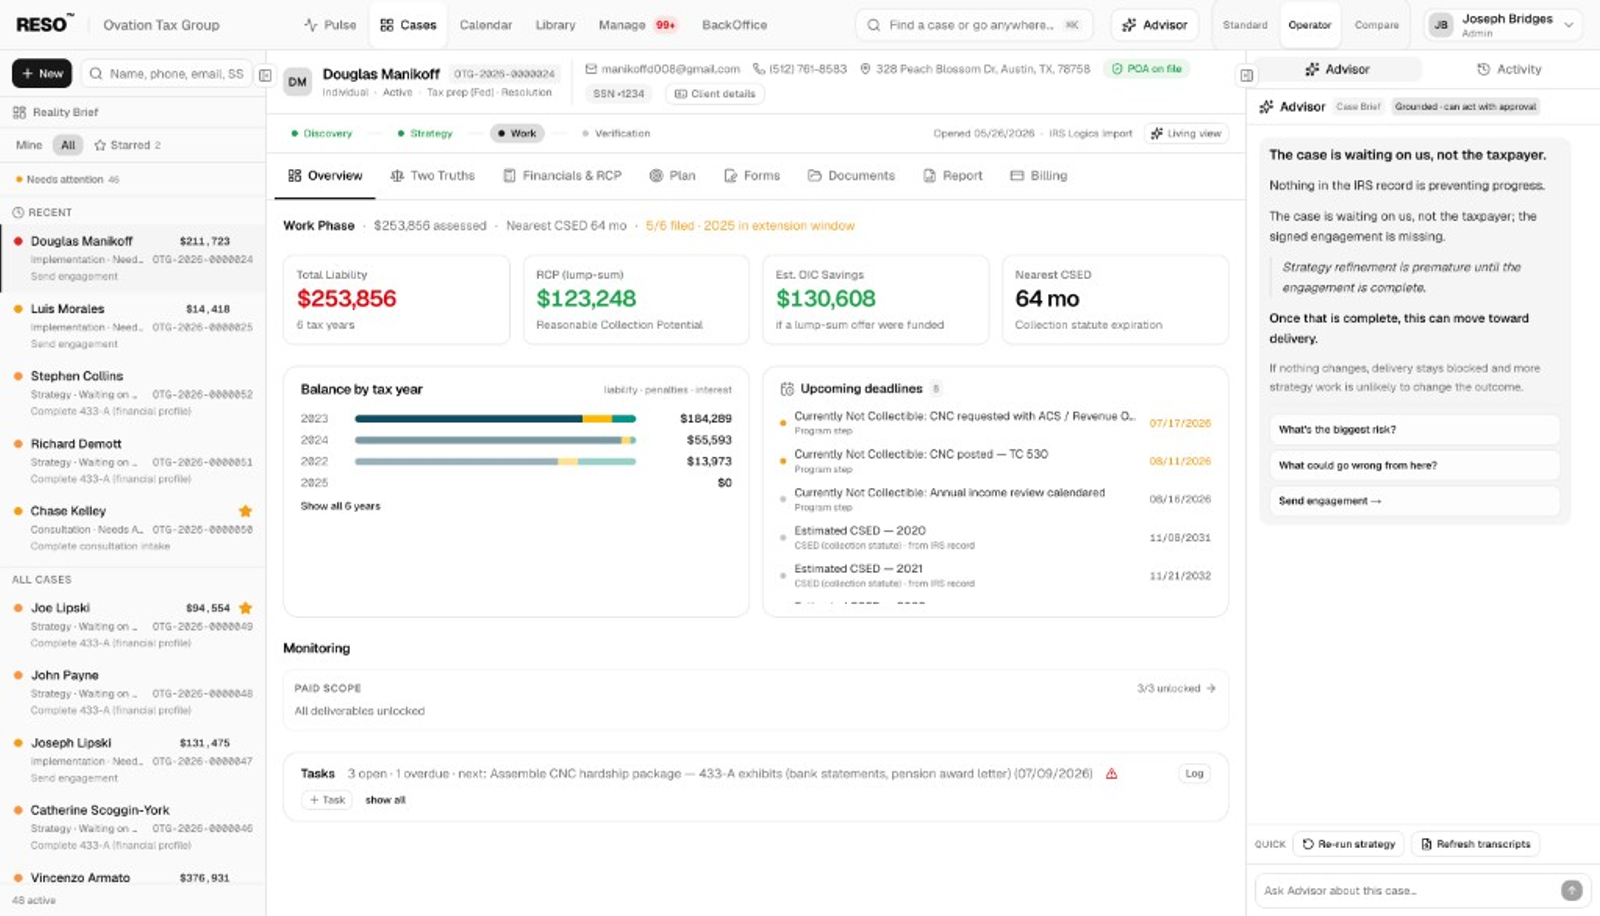
Task: Open Manage with 99+ badge
Action: pyautogui.click(x=638, y=25)
